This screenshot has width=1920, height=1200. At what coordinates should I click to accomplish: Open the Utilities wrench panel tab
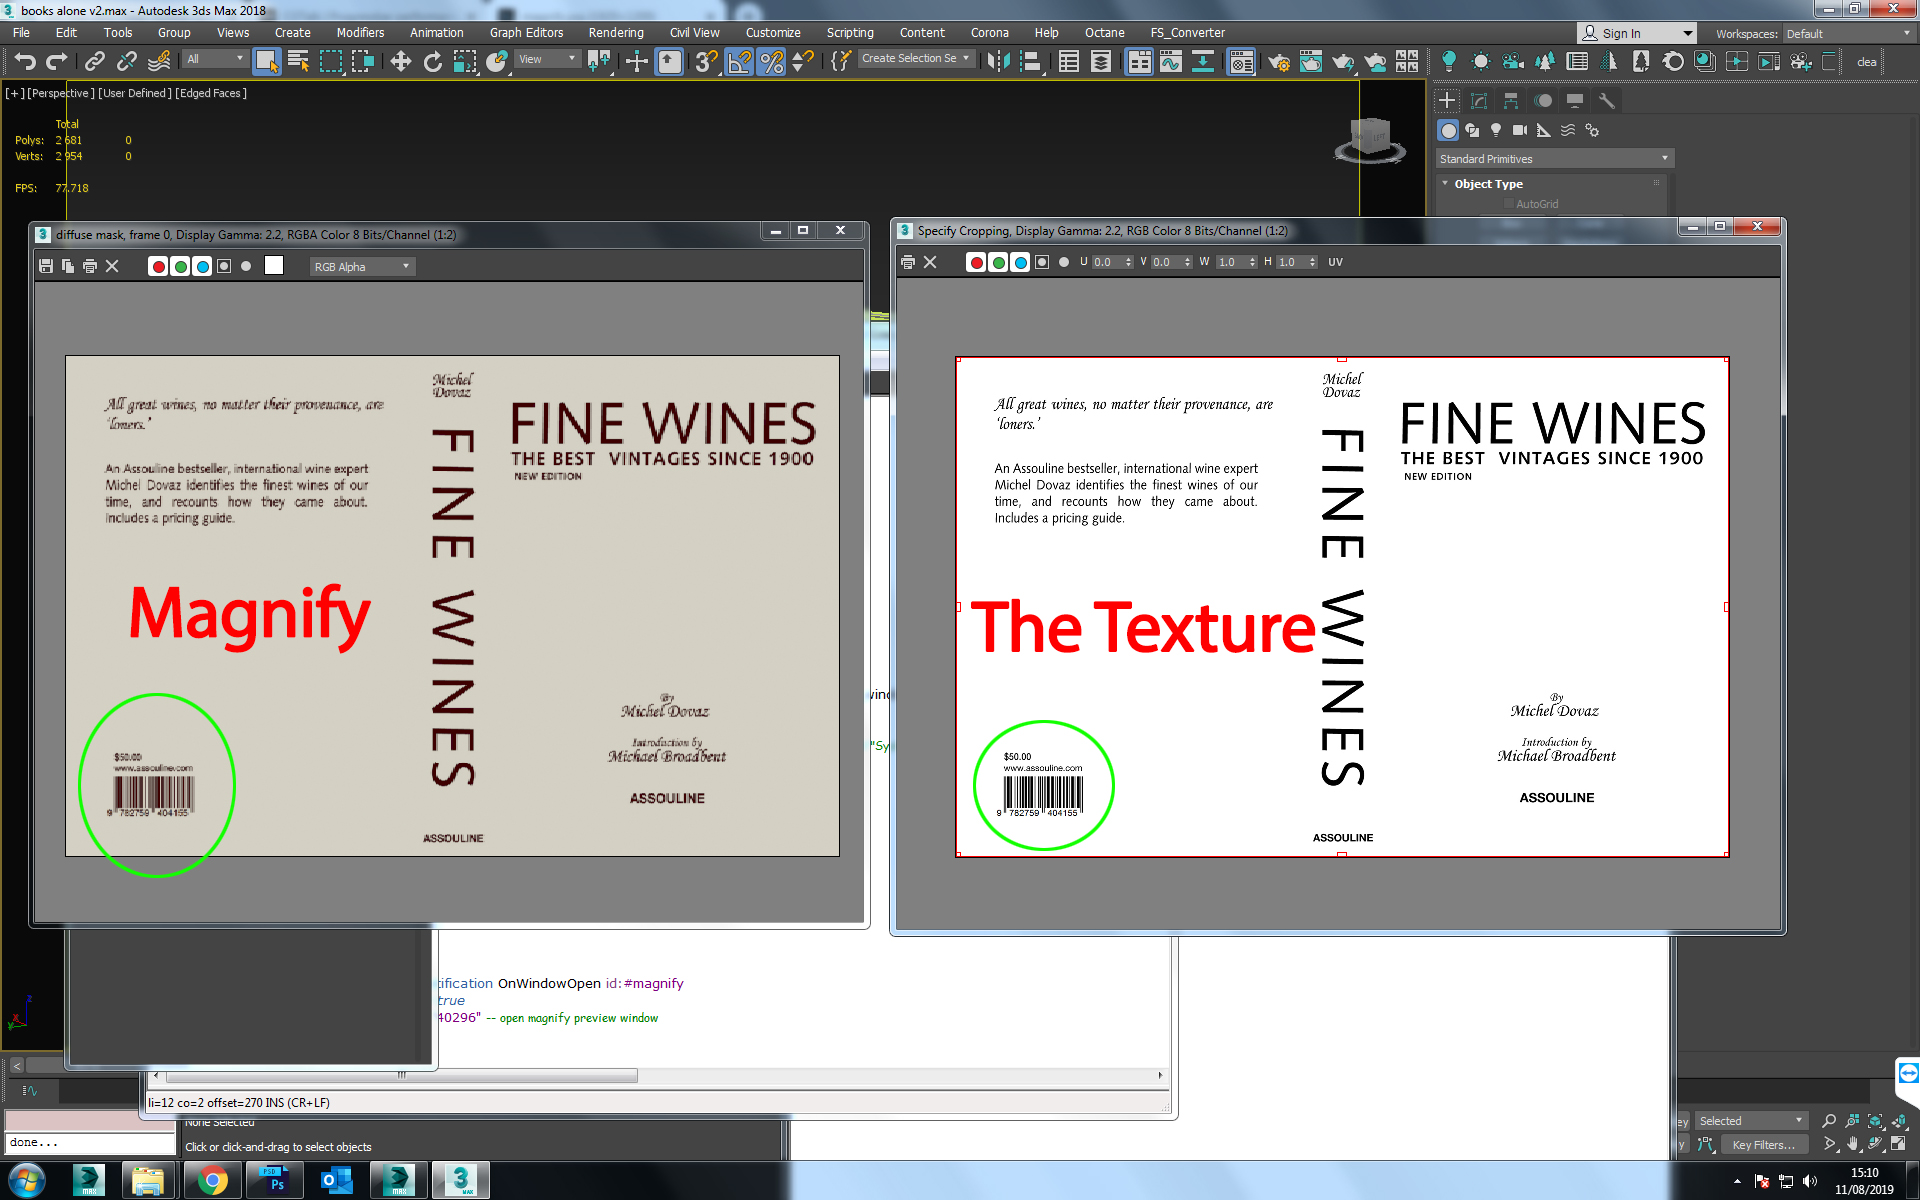(1607, 100)
